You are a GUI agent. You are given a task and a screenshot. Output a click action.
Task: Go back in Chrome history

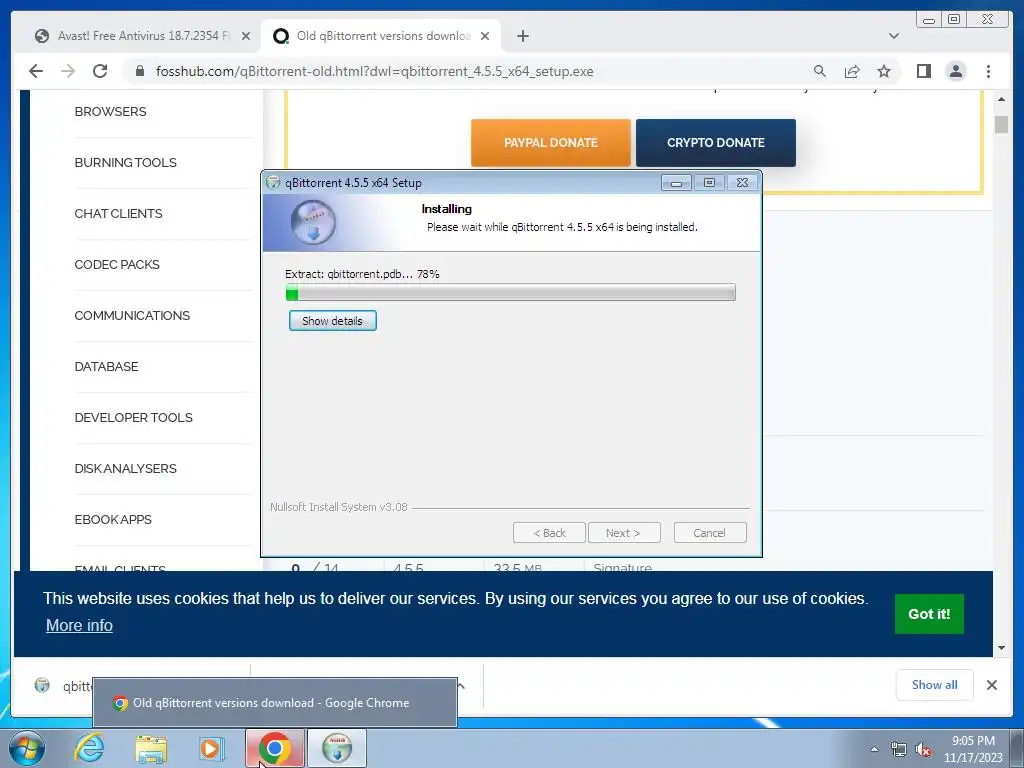(36, 71)
